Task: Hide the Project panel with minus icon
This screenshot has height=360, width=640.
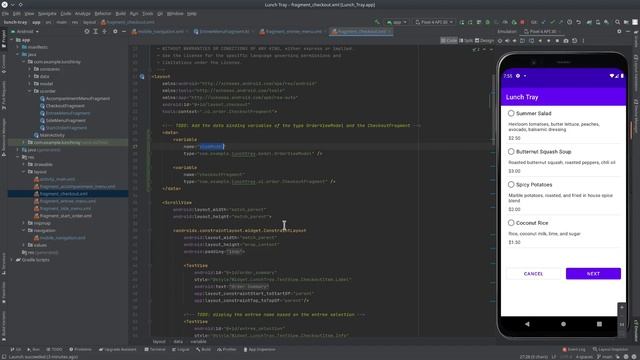Action: coord(124,31)
